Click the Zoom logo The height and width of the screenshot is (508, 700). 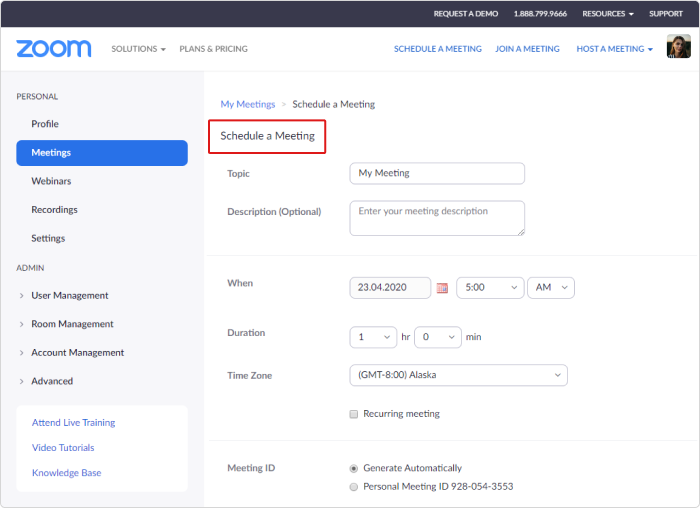(x=54, y=48)
